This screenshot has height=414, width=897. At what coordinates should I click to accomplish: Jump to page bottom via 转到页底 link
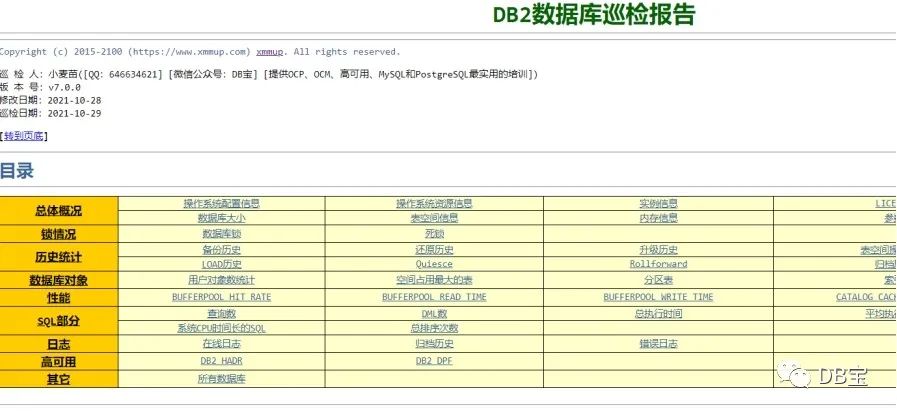point(23,136)
